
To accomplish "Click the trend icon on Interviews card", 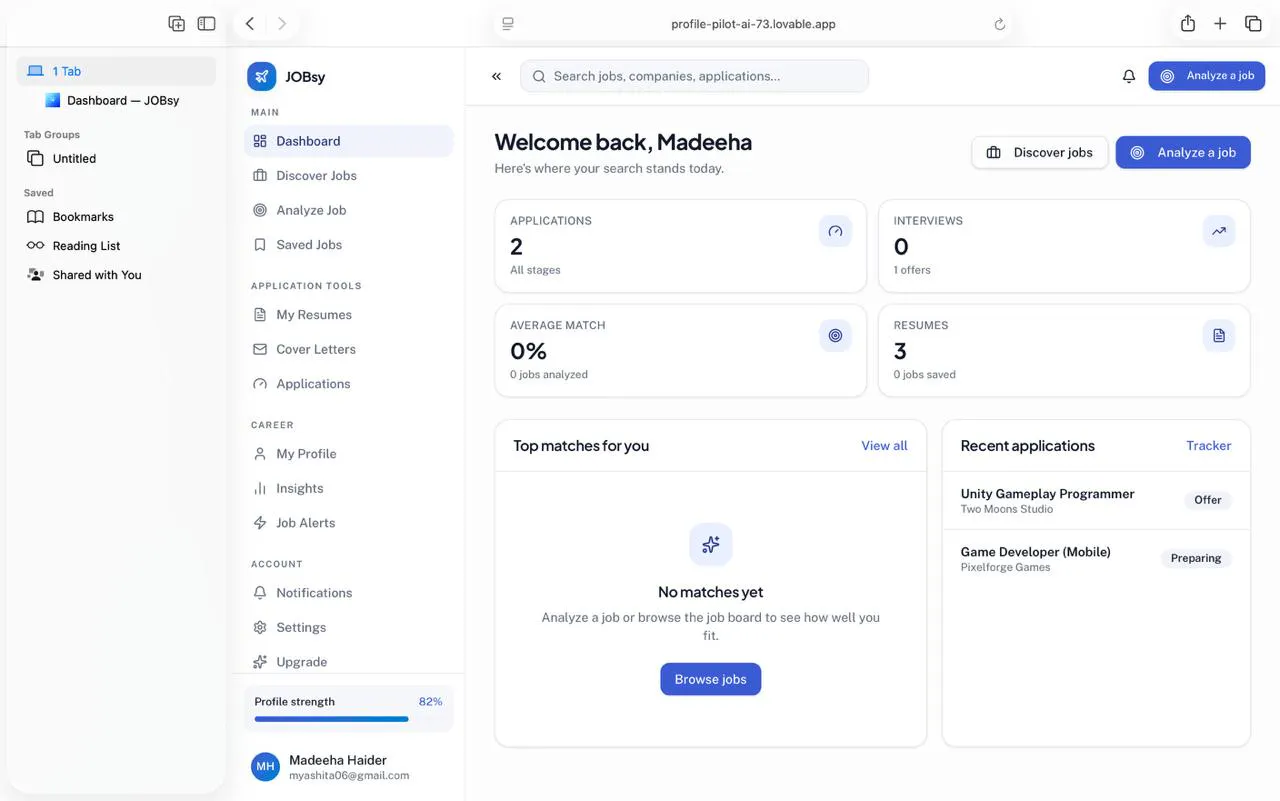I will tap(1219, 231).
